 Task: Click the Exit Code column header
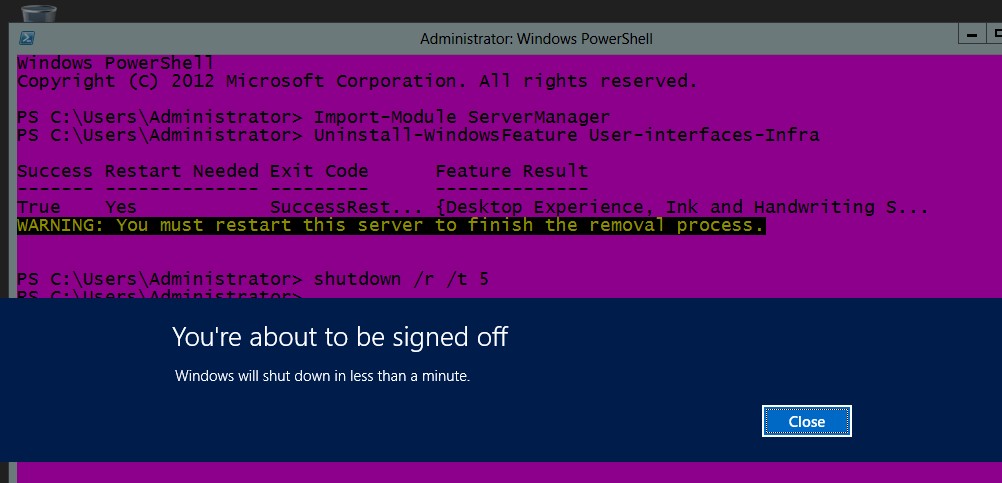(x=319, y=171)
